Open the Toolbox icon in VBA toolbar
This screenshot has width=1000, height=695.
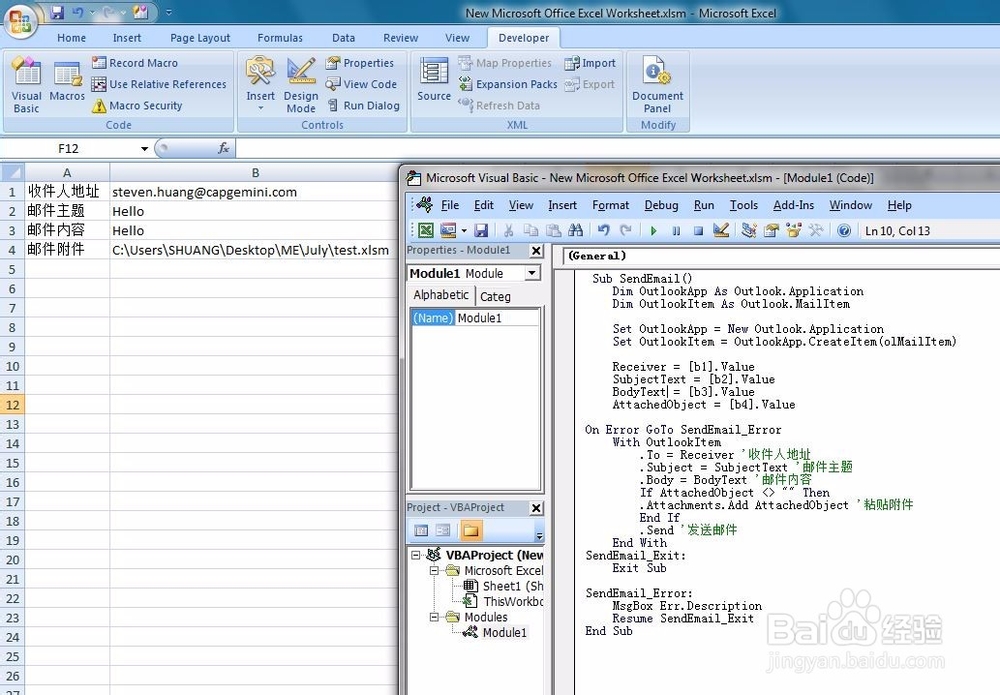pos(816,230)
